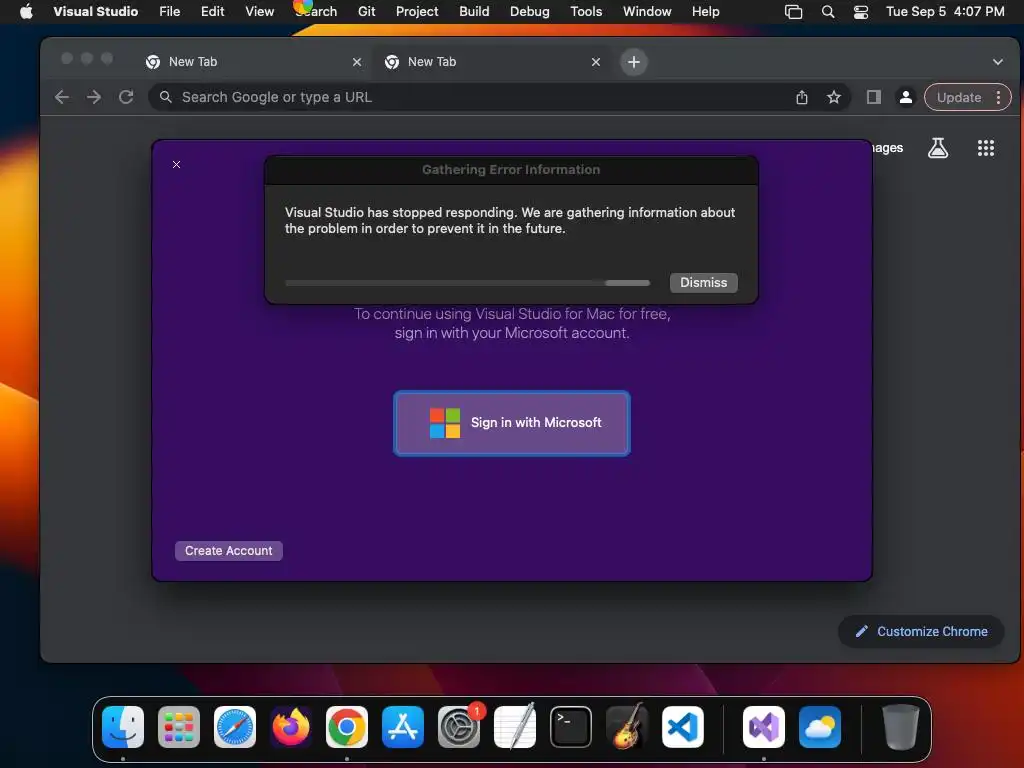Open a new tab with plus button
The width and height of the screenshot is (1024, 768).
tap(633, 62)
